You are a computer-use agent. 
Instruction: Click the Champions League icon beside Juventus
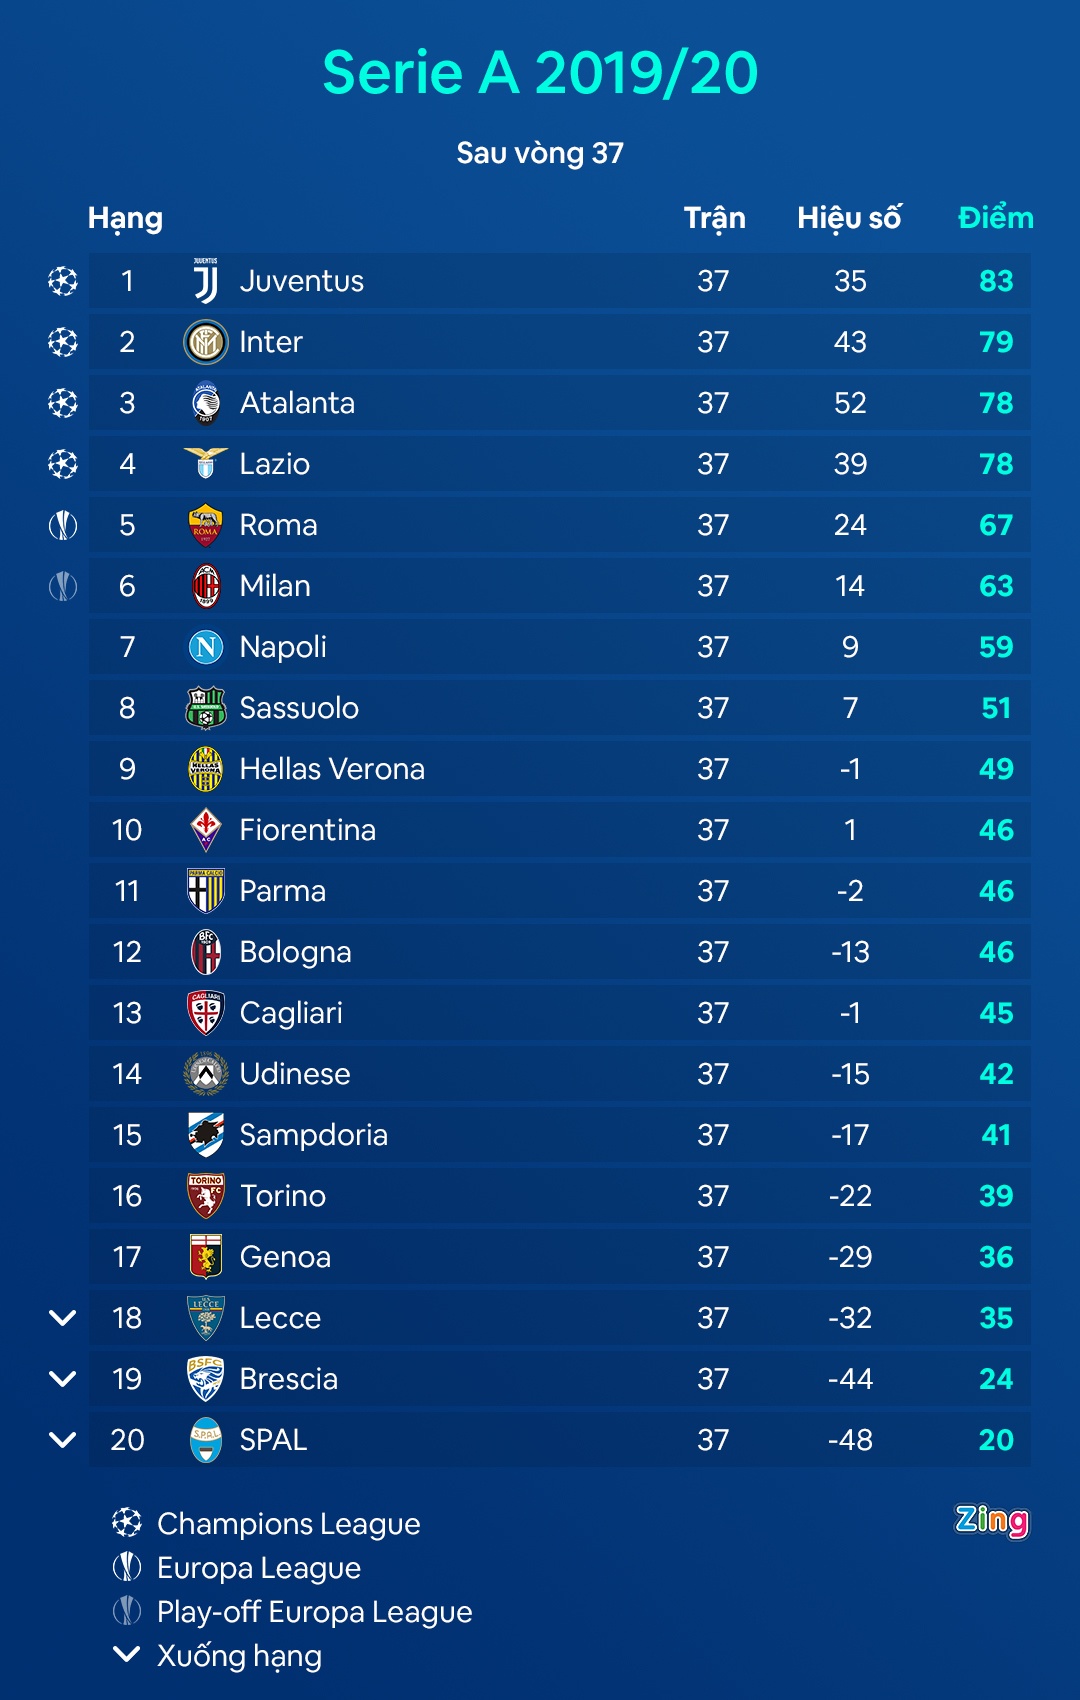click(63, 281)
